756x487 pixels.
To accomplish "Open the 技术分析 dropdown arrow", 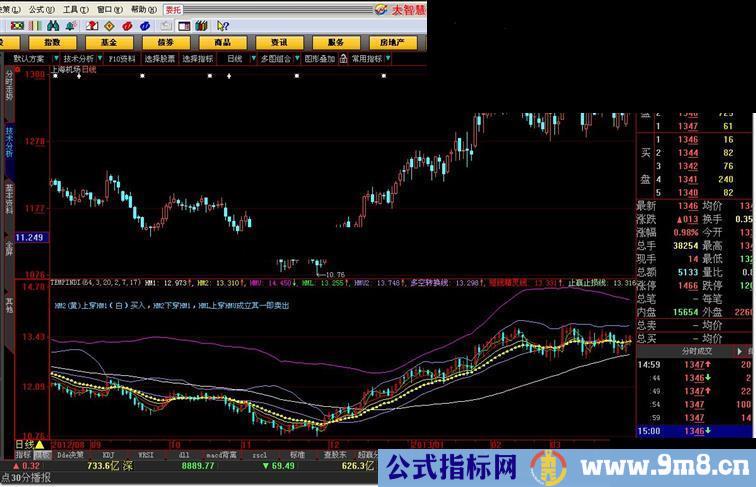I will pyautogui.click(x=100, y=59).
